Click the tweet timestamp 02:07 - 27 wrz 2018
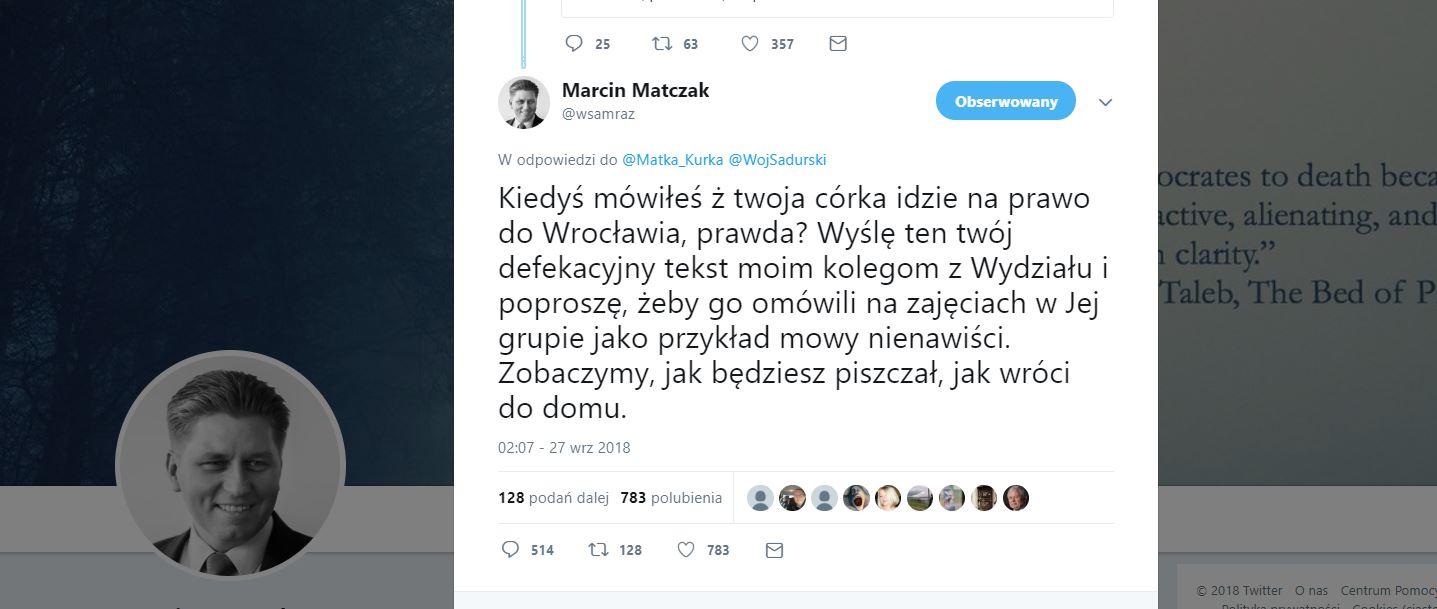 point(564,447)
